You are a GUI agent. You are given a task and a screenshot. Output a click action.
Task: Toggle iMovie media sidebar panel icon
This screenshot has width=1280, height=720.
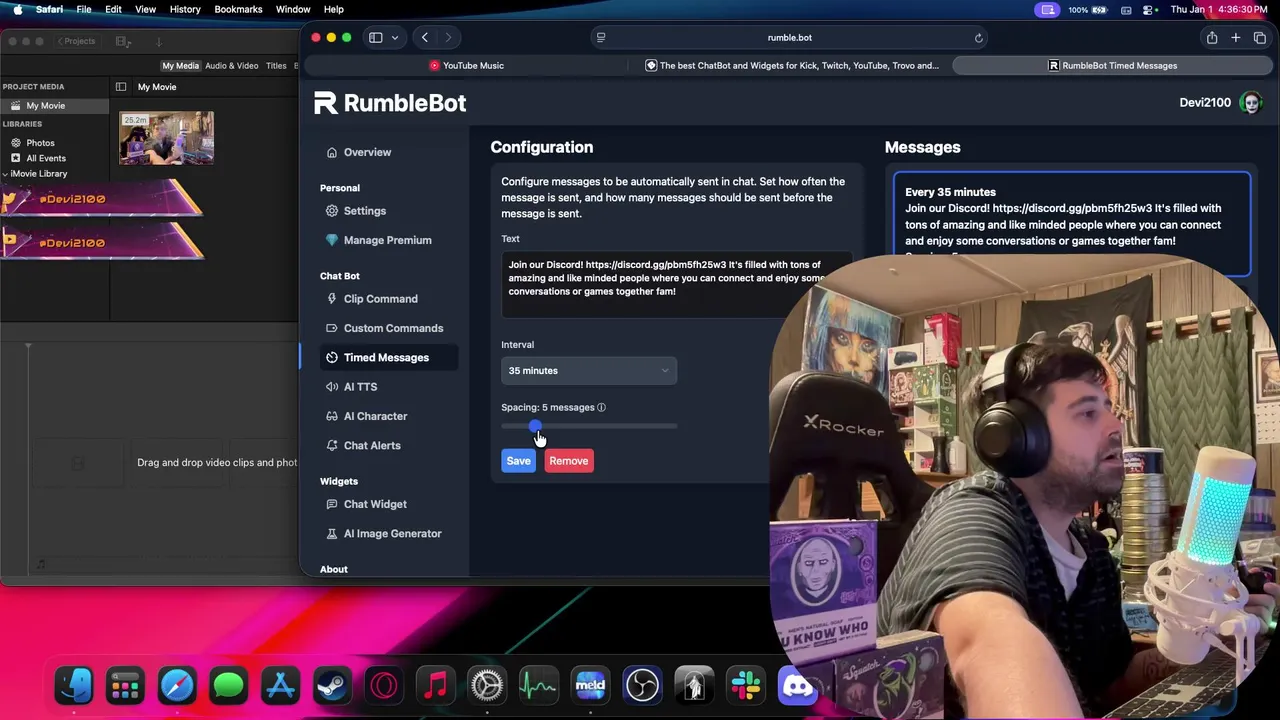click(x=121, y=87)
